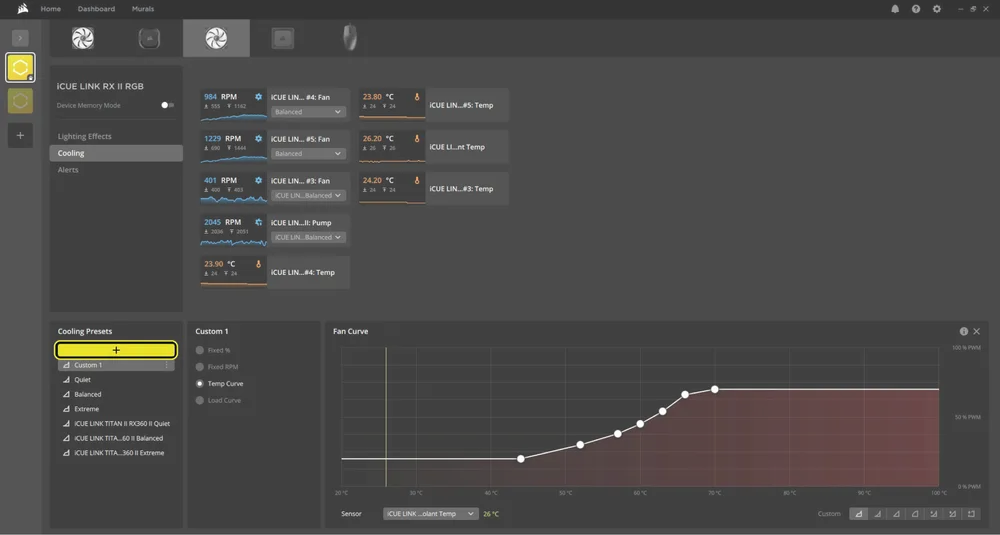Select the Fixed RPM radio option
This screenshot has width=1000, height=535.
(200, 367)
